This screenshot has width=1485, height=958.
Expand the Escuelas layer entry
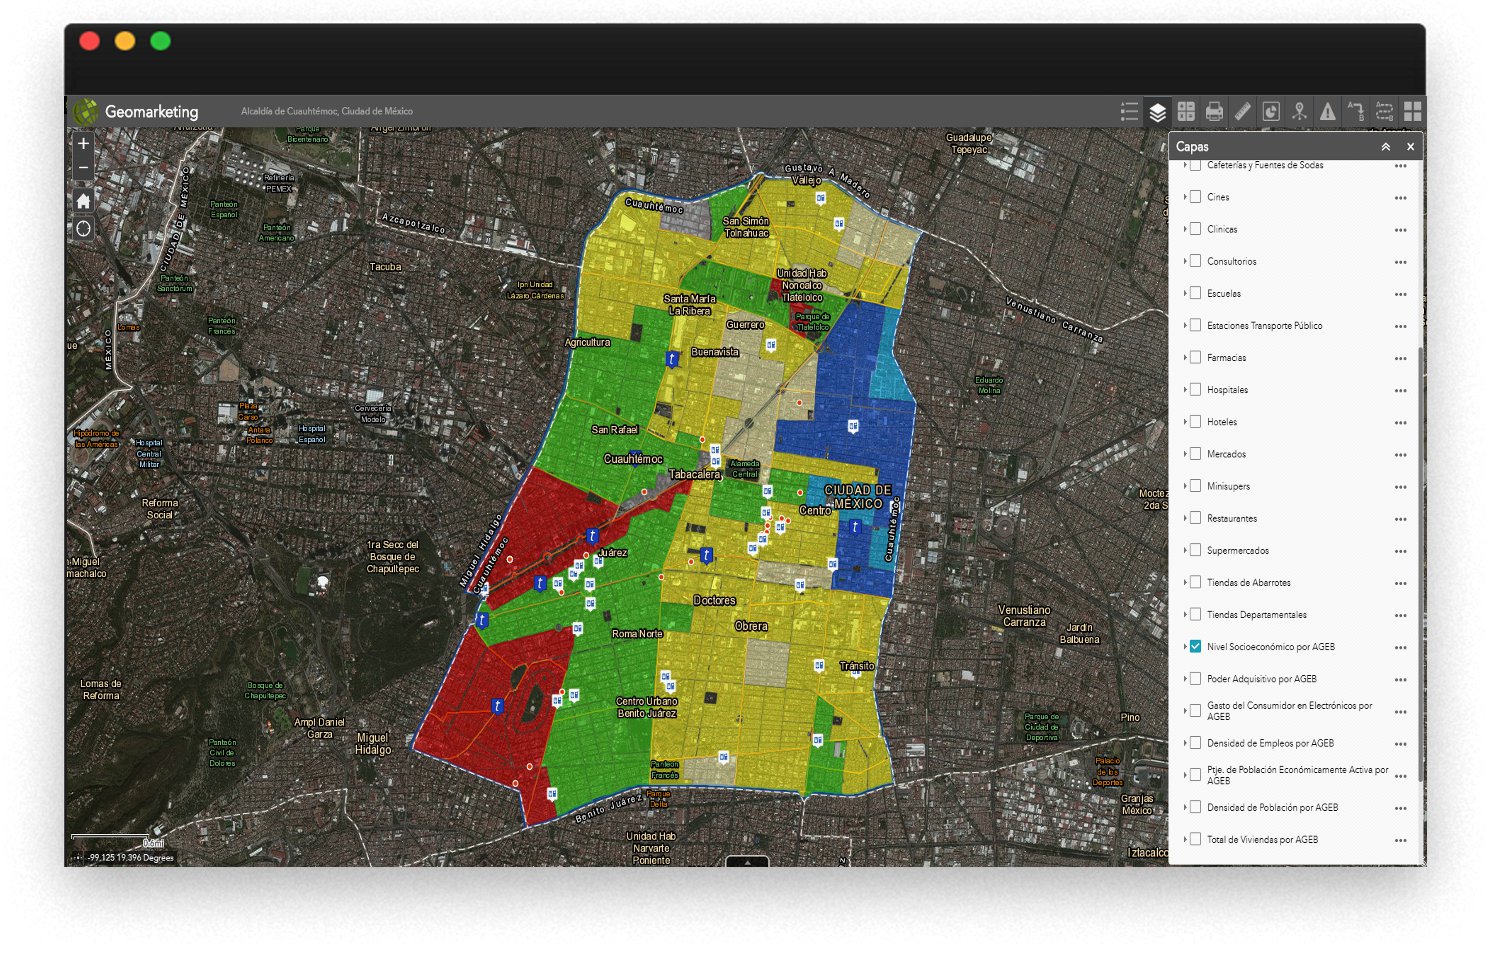pos(1185,294)
